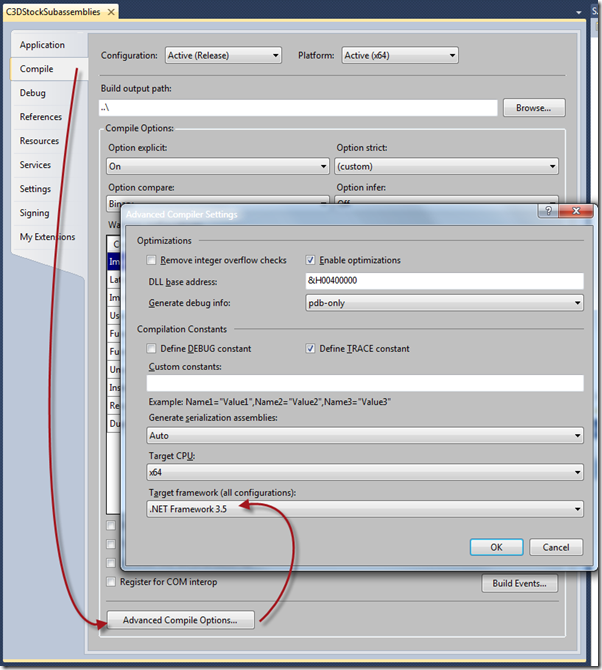Click the C3DStockSubassemblies tab title
The width and height of the screenshot is (602, 670).
point(53,12)
